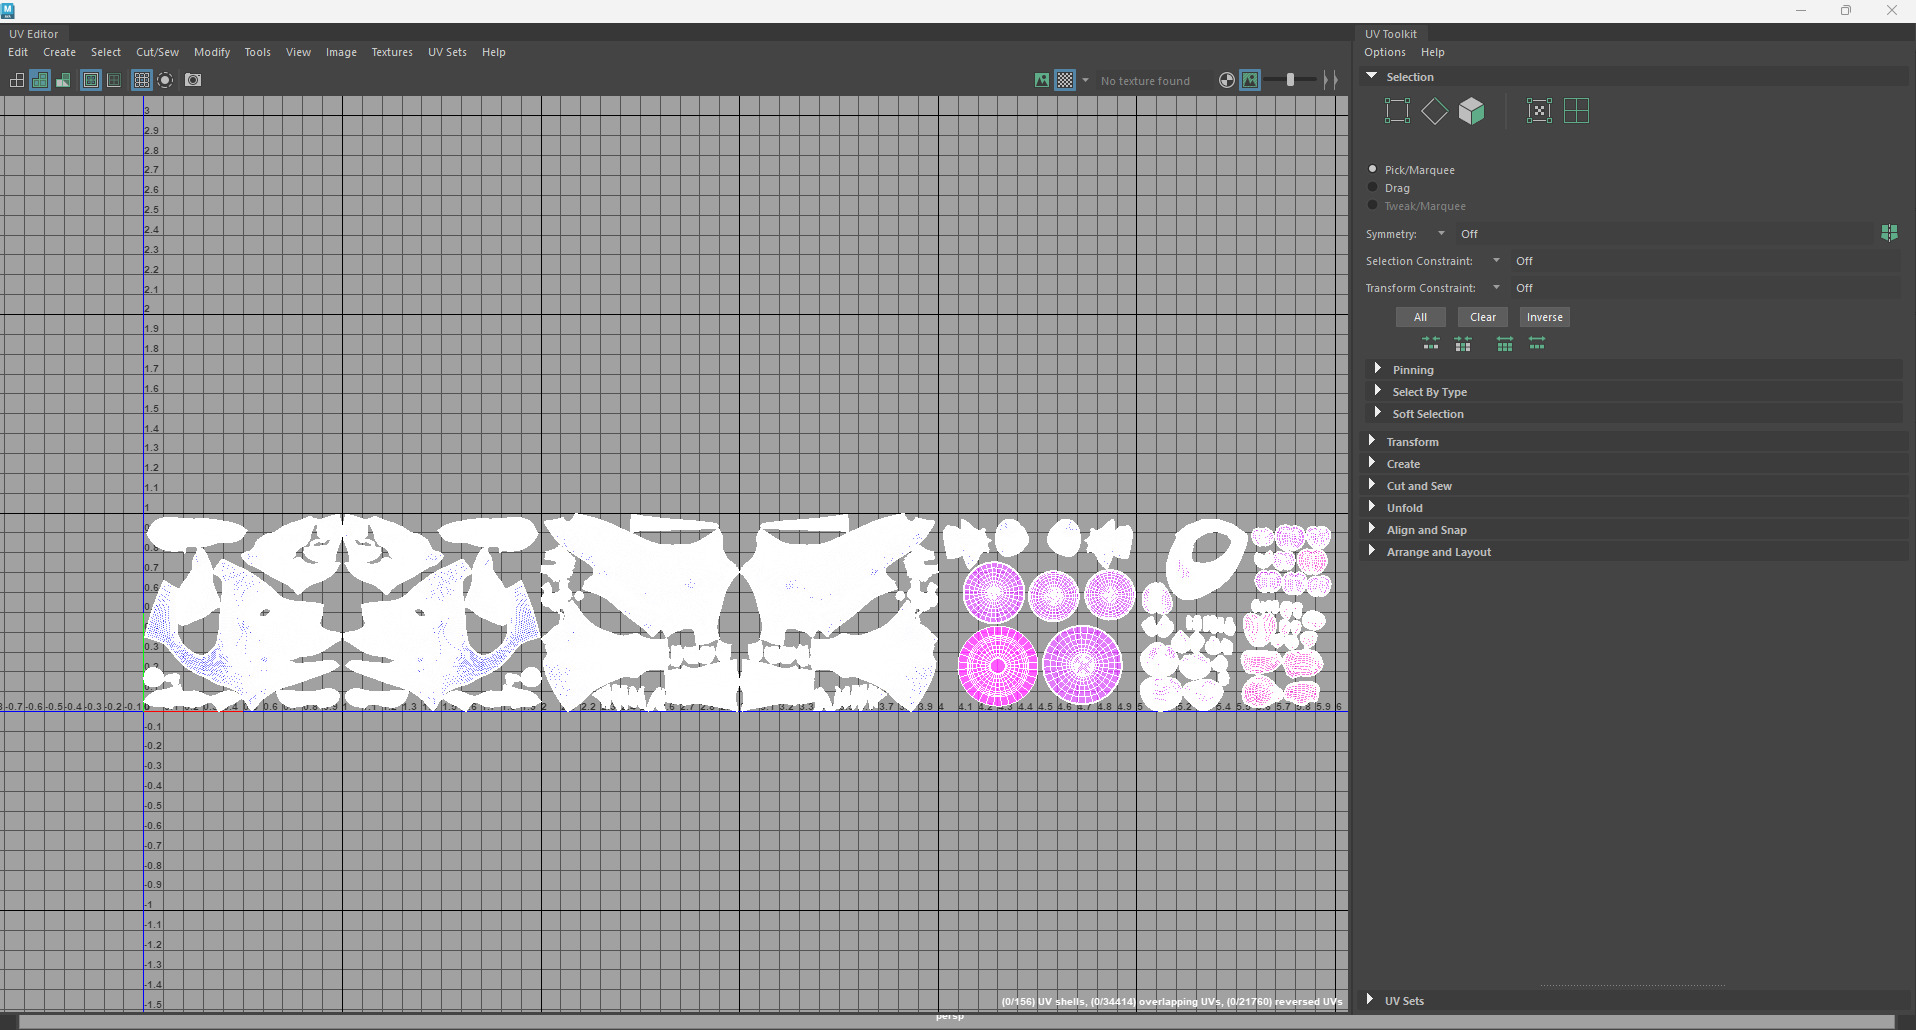Toggle the shaded UV shells display icon
This screenshot has height=1030, width=1916.
[40, 80]
